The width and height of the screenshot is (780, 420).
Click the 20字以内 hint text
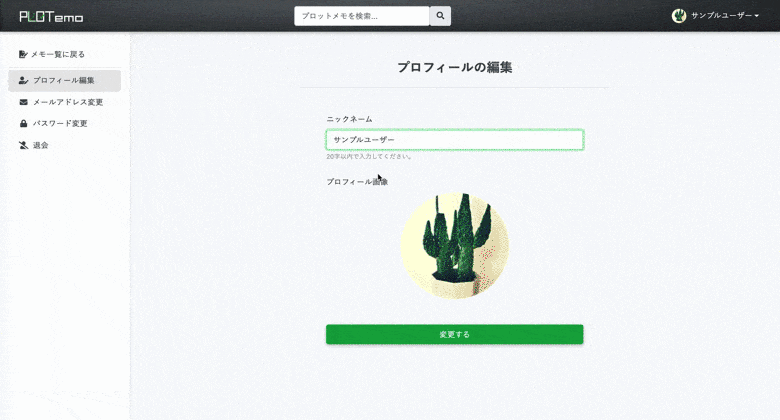[369, 156]
